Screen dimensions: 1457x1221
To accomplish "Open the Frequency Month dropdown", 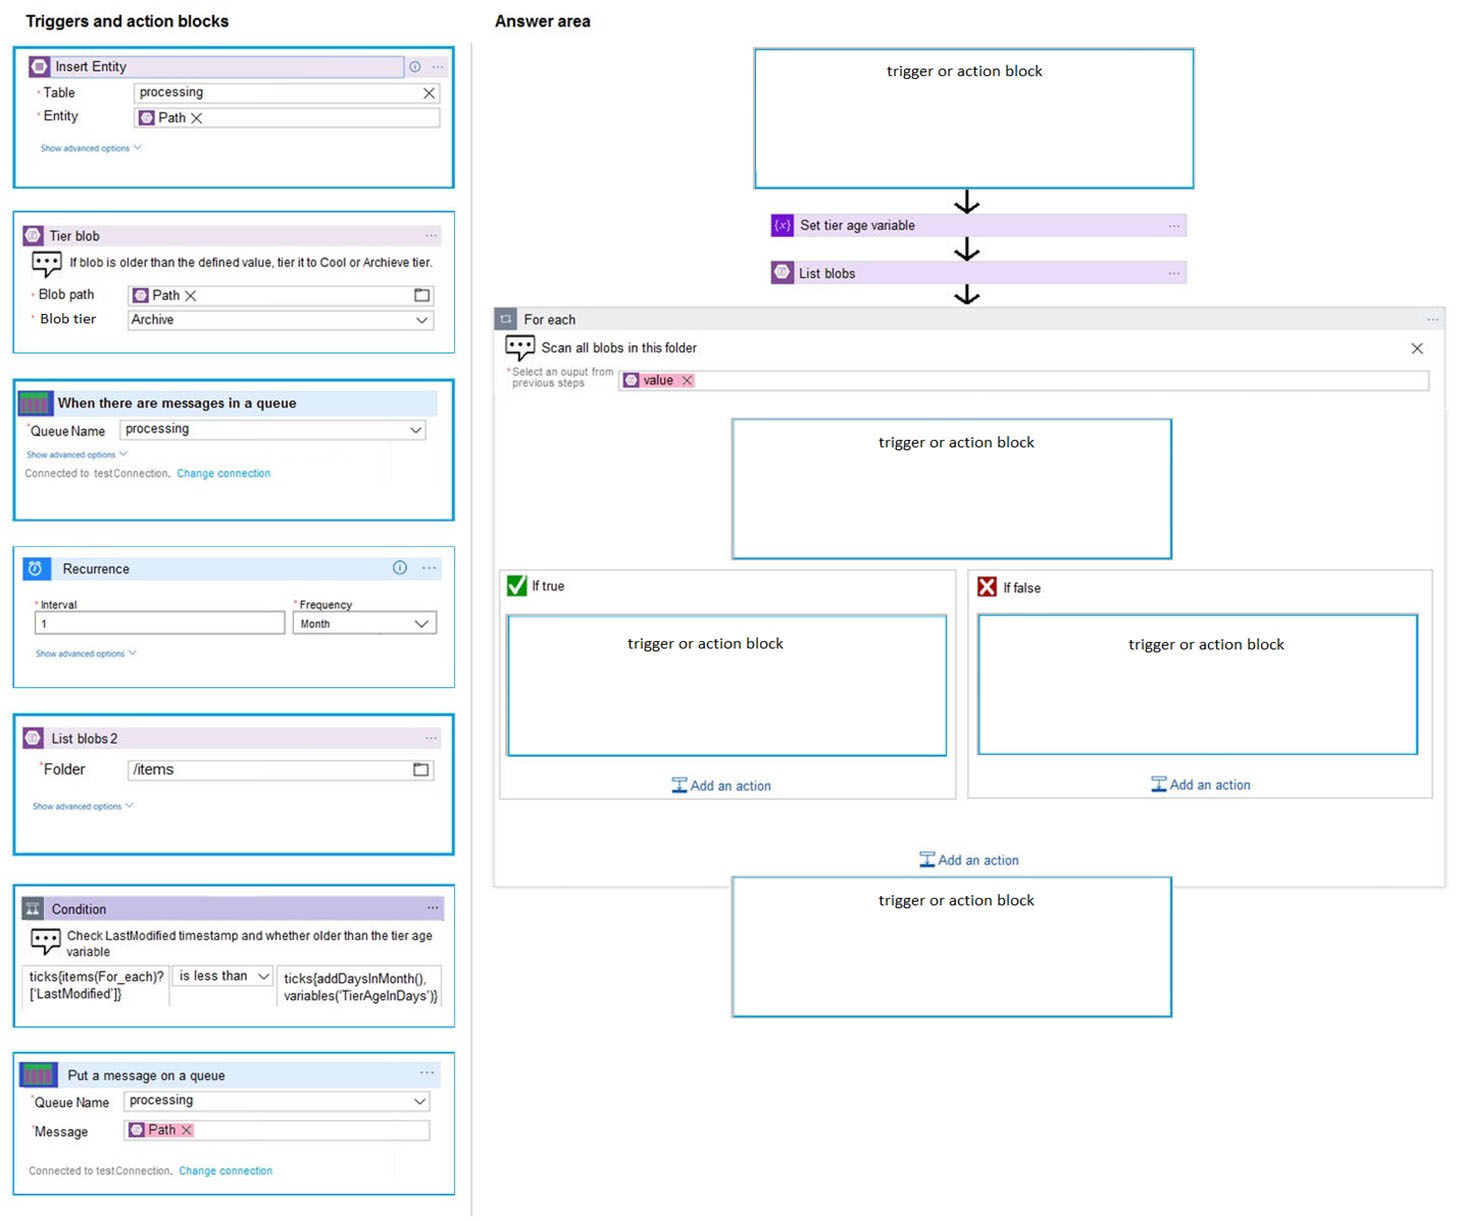I will 421,624.
